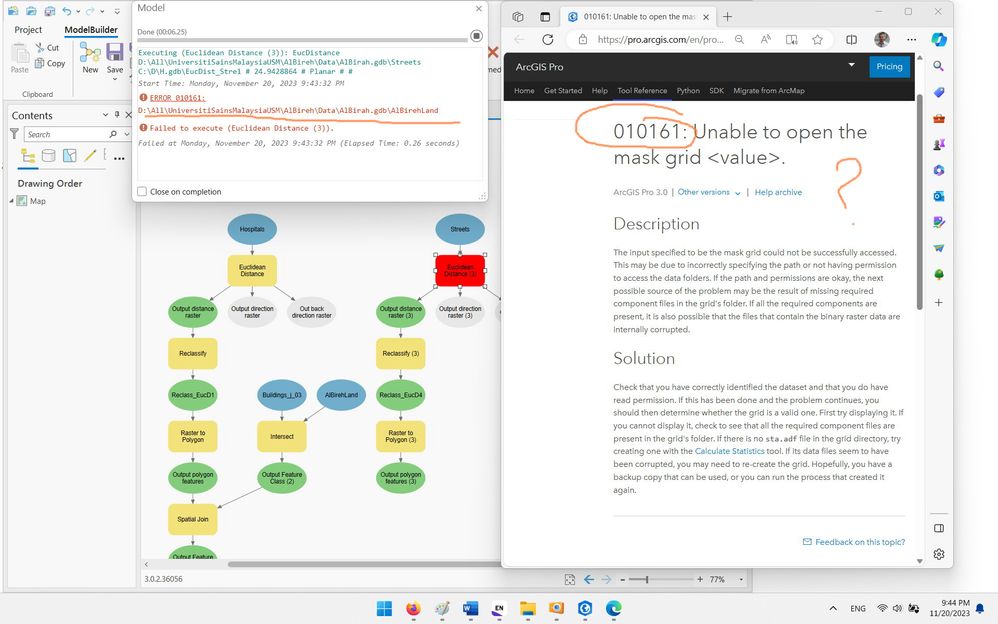Viewport: 998px width, 624px height.
Task: Click the zoom in plus on model slider
Action: click(700, 579)
